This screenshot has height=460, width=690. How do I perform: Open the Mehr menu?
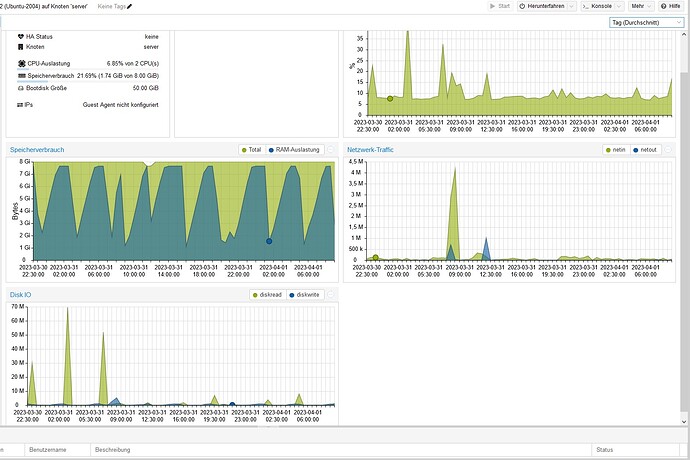click(x=641, y=6)
